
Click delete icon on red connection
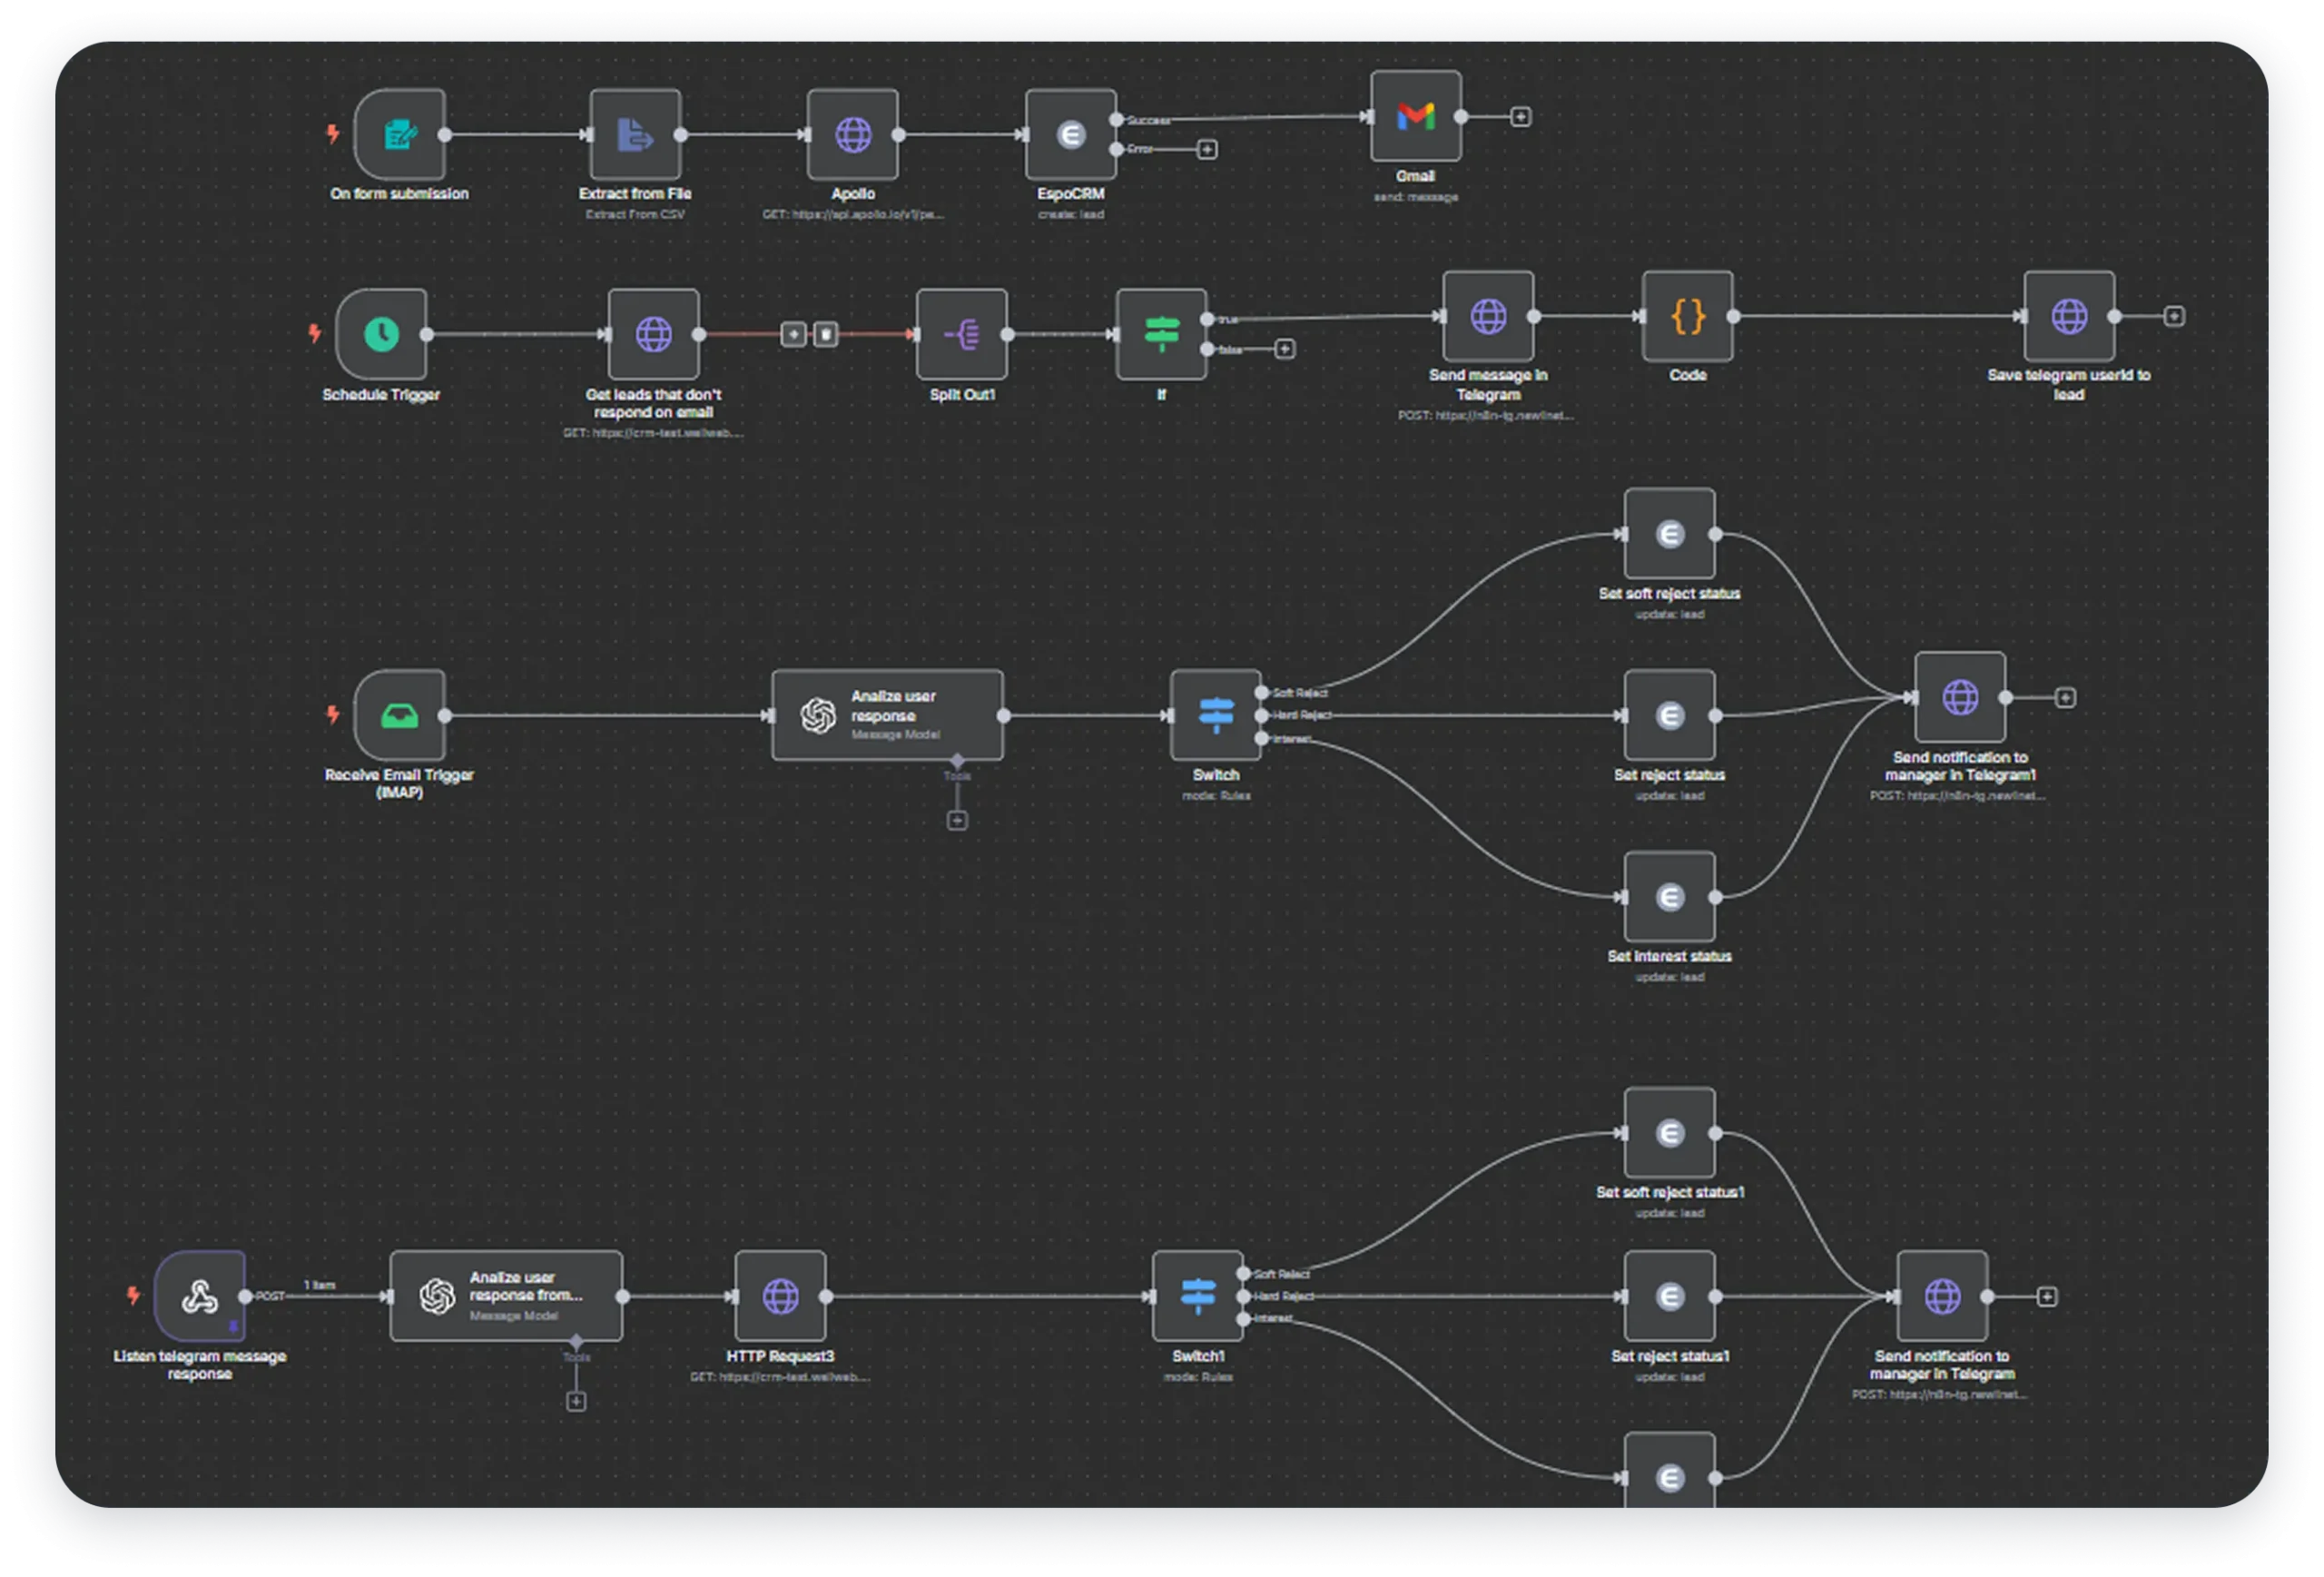825,334
